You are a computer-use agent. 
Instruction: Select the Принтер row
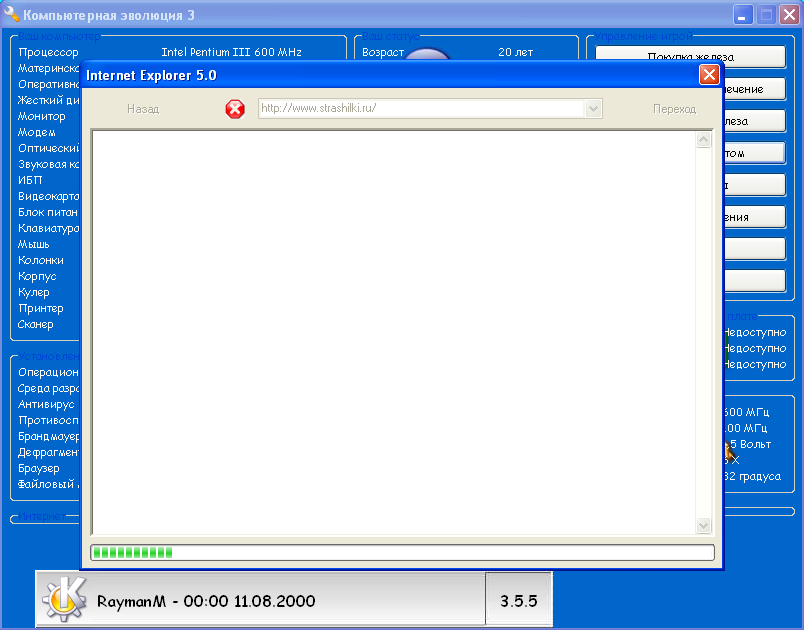(41, 308)
